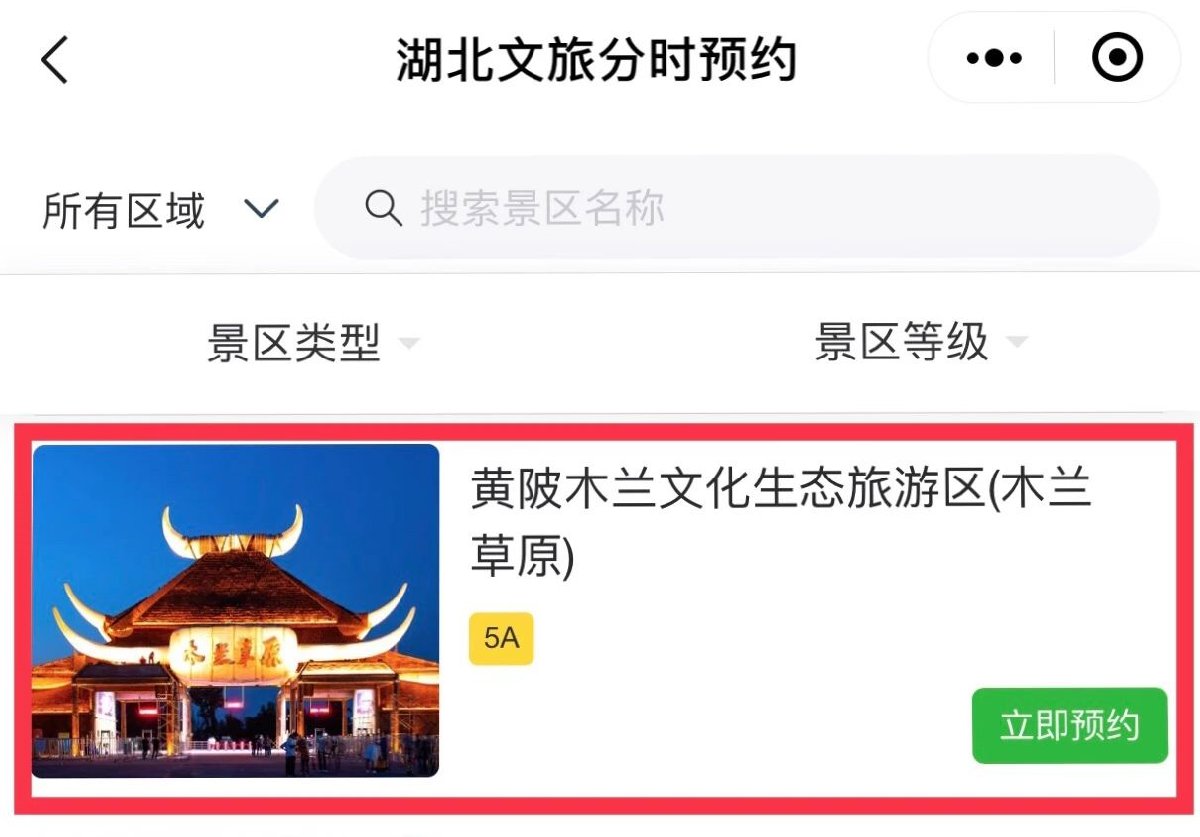This screenshot has width=1200, height=837.
Task: Open the 景区等级 filter dropdown
Action: tap(921, 342)
